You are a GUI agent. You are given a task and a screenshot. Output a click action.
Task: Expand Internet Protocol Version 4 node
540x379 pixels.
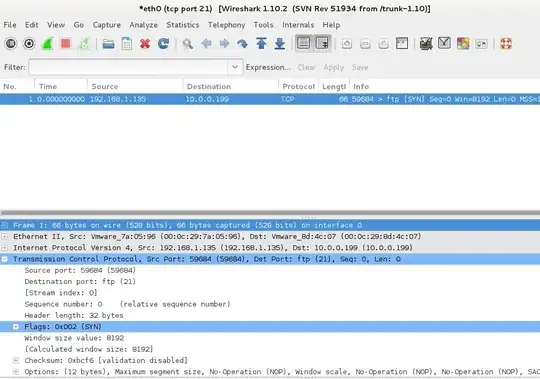(x=4, y=248)
